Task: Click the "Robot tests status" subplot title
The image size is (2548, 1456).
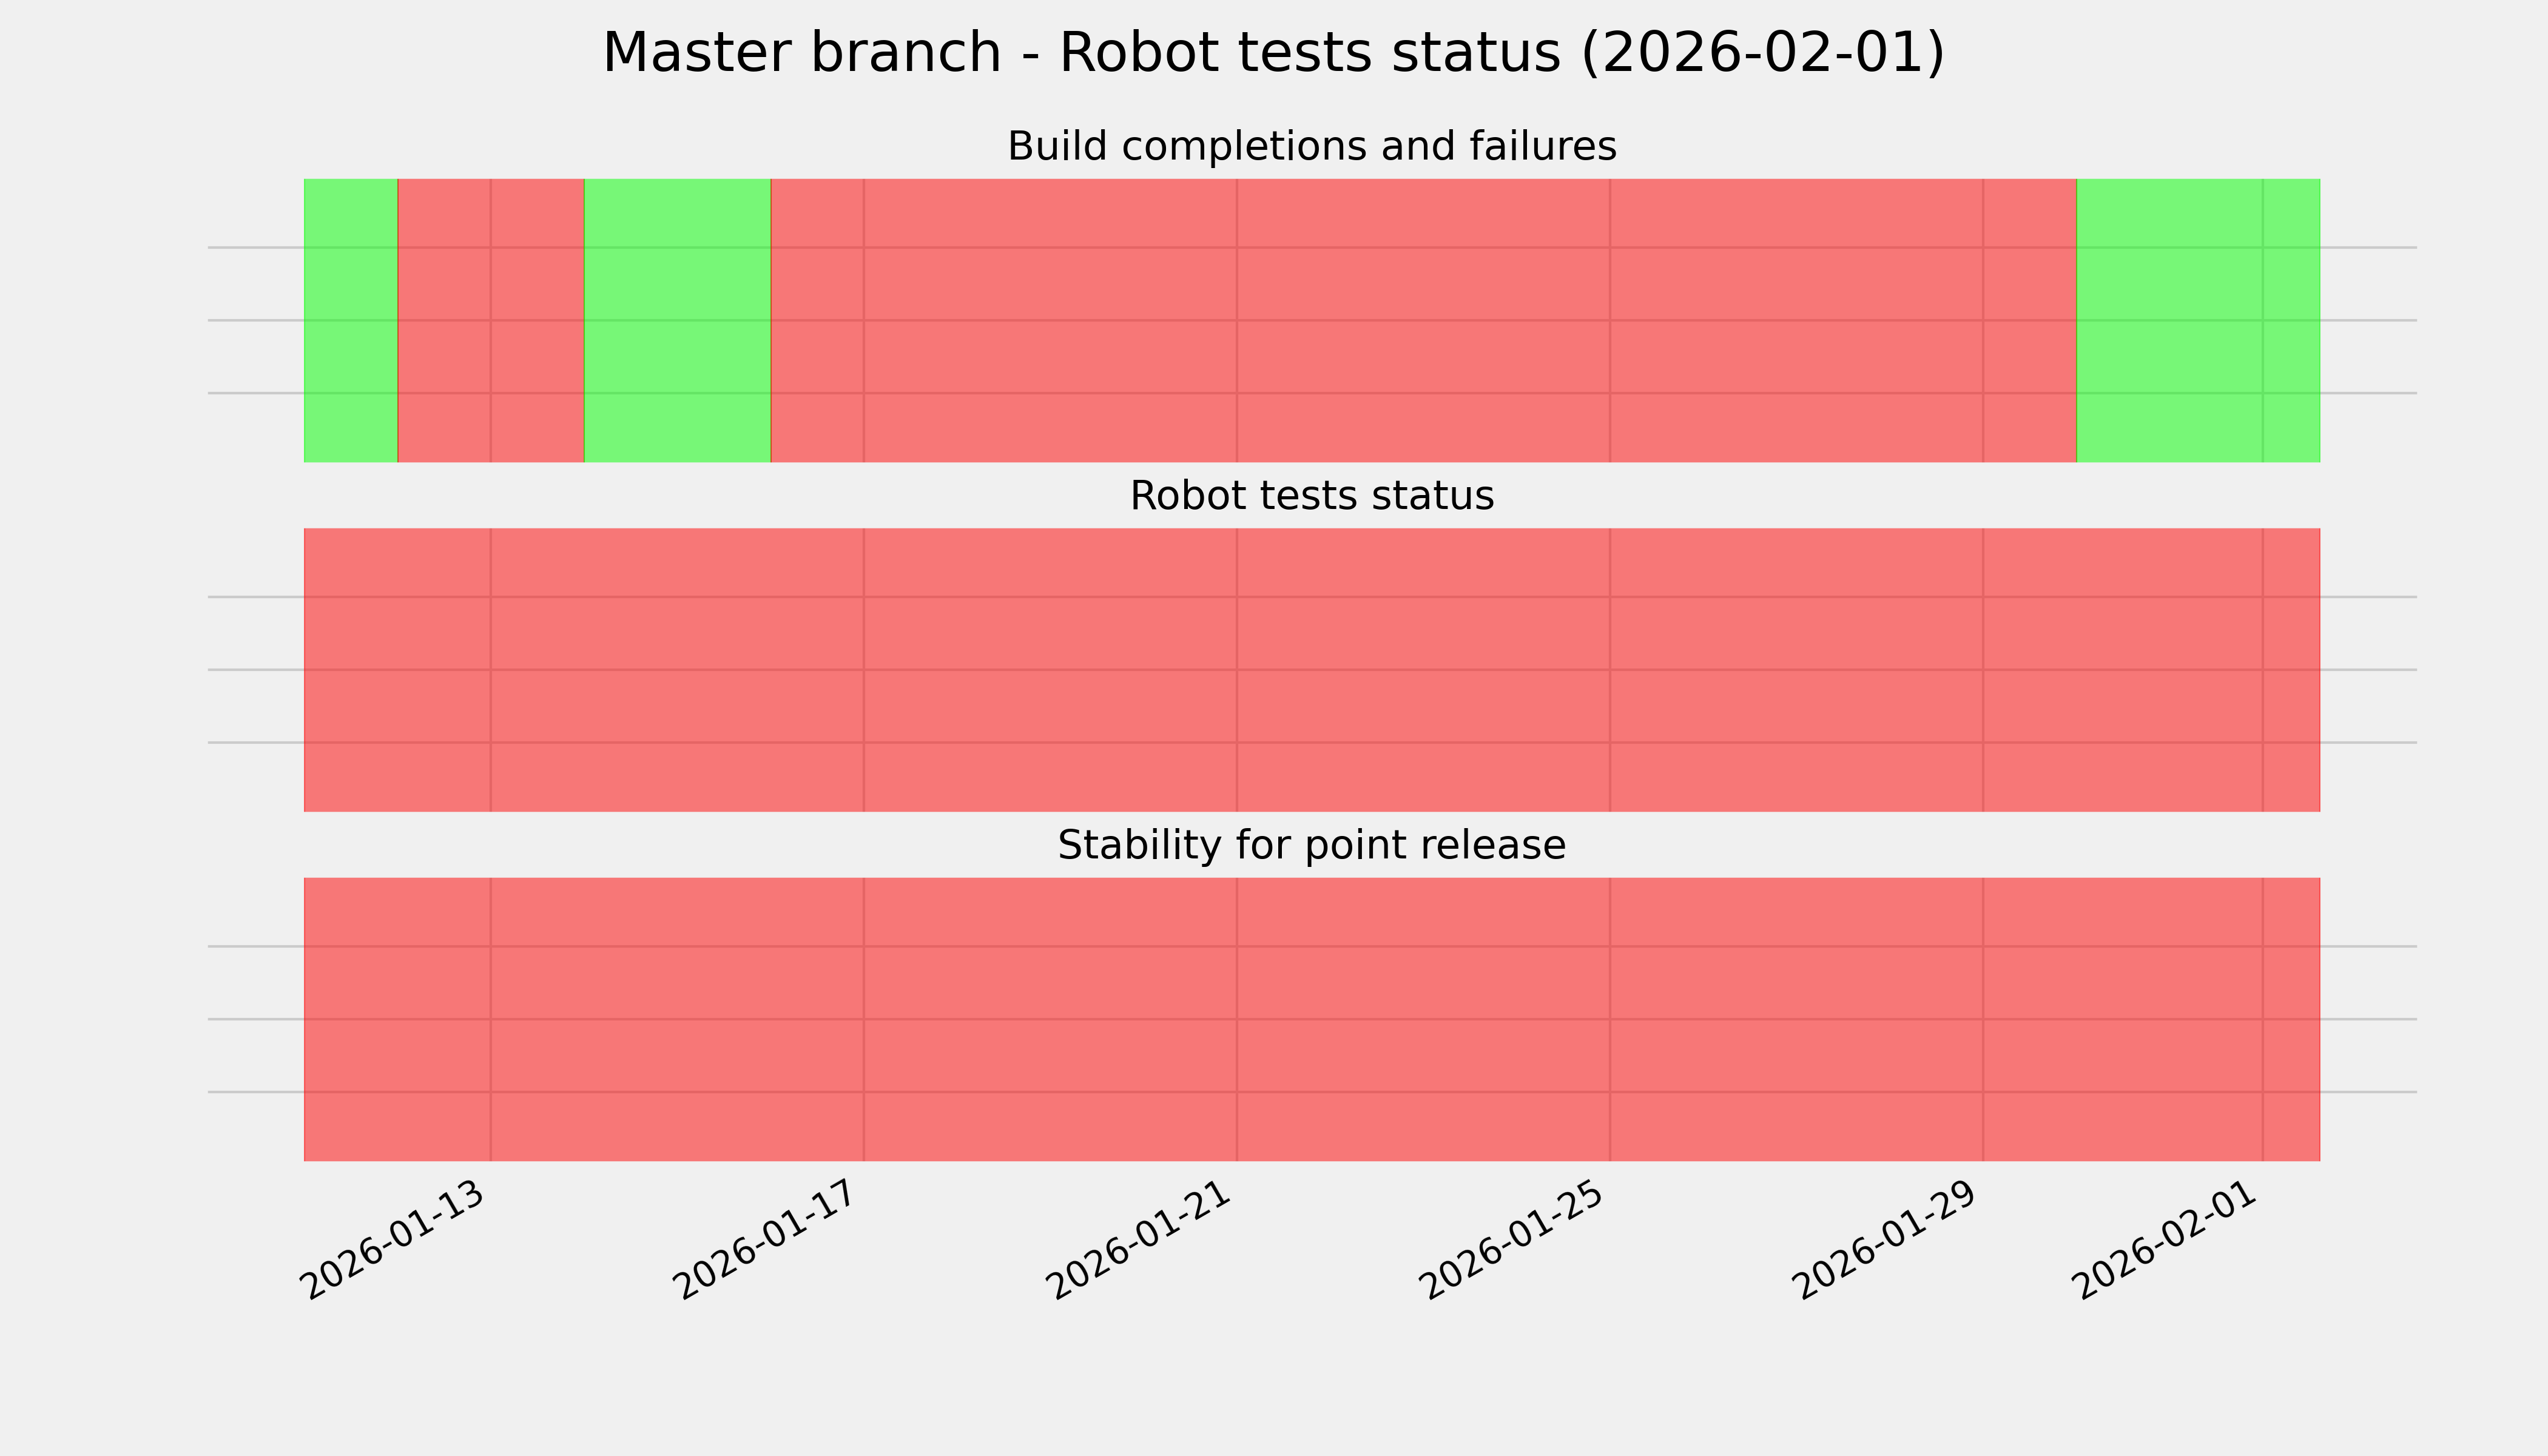Action: pos(1311,496)
